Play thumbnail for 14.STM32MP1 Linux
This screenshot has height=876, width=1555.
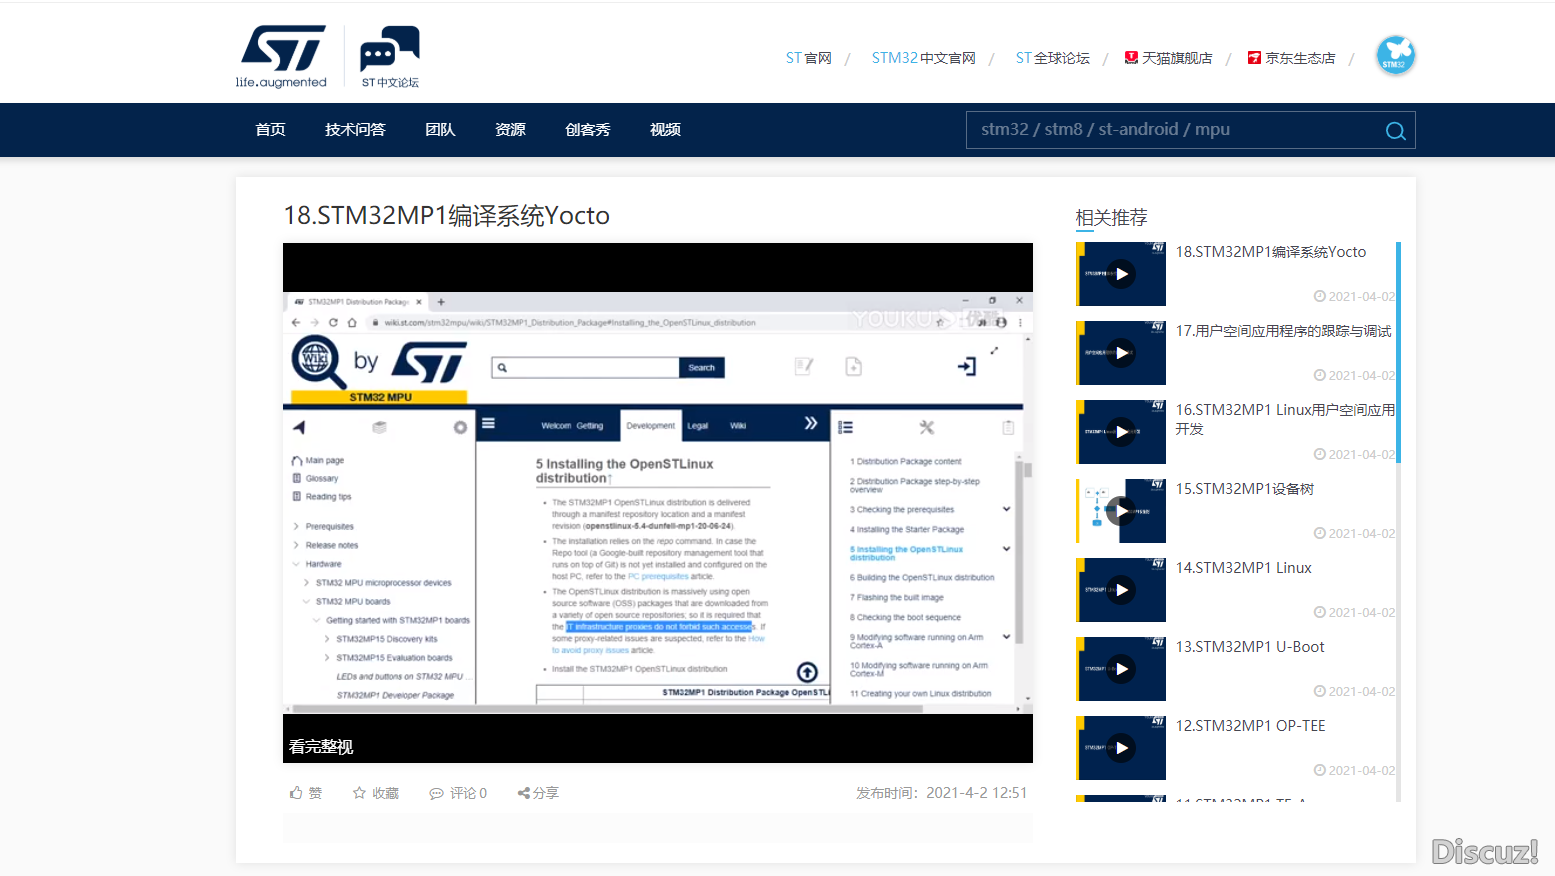(1121, 590)
